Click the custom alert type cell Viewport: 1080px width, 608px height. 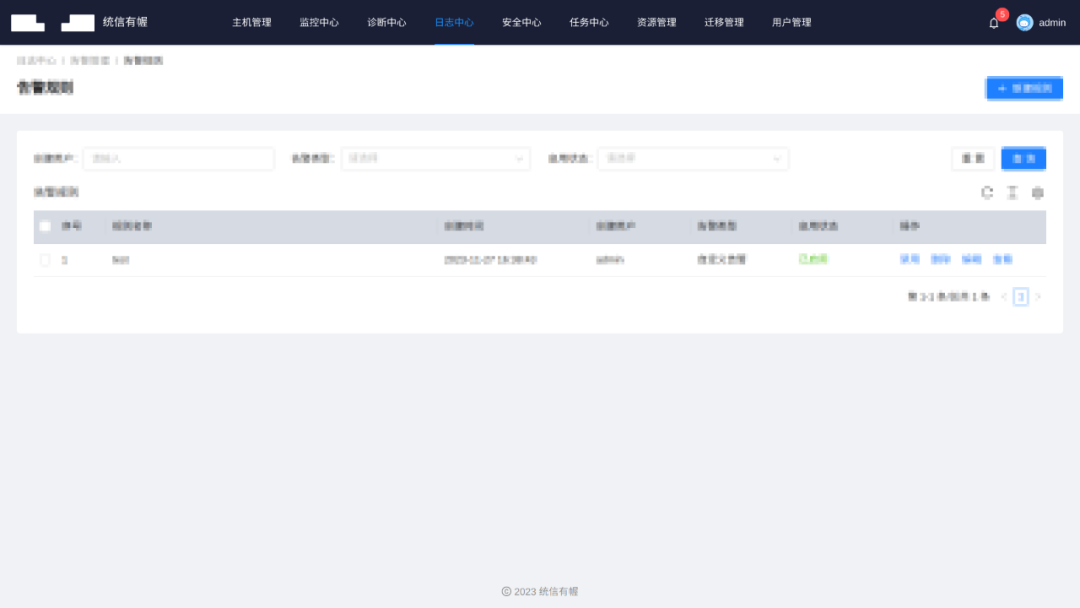721,260
